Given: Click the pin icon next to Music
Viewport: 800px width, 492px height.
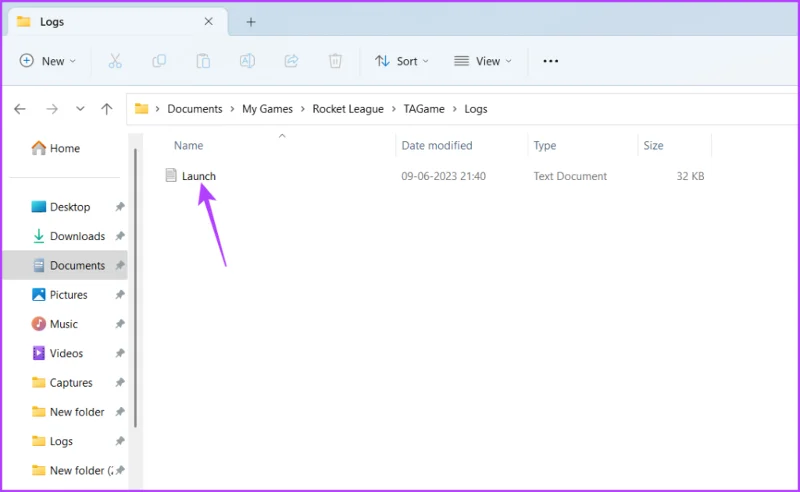Looking at the screenshot, I should [119, 324].
